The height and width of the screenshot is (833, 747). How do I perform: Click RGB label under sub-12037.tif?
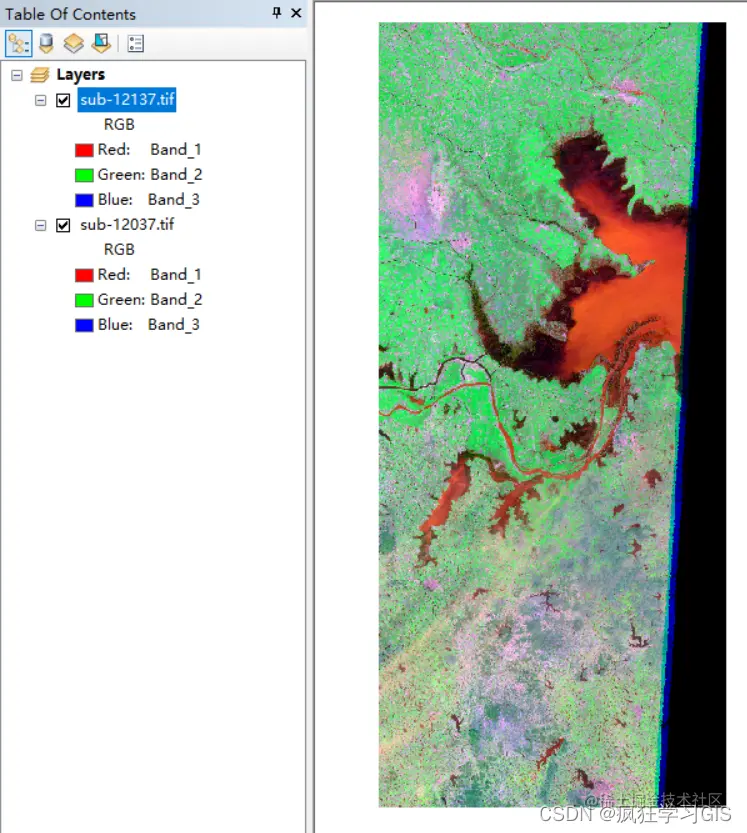tap(119, 249)
